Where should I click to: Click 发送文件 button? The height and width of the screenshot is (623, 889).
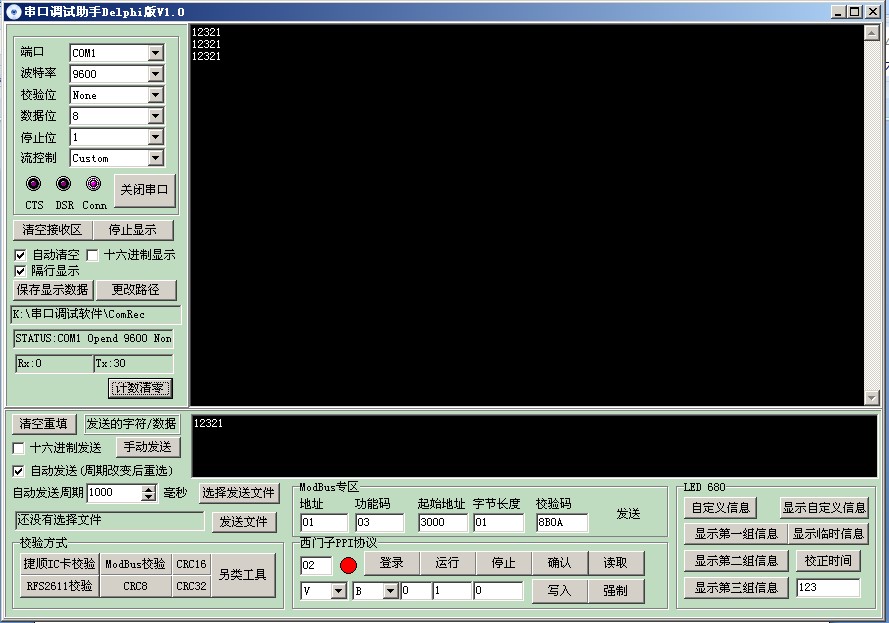244,522
